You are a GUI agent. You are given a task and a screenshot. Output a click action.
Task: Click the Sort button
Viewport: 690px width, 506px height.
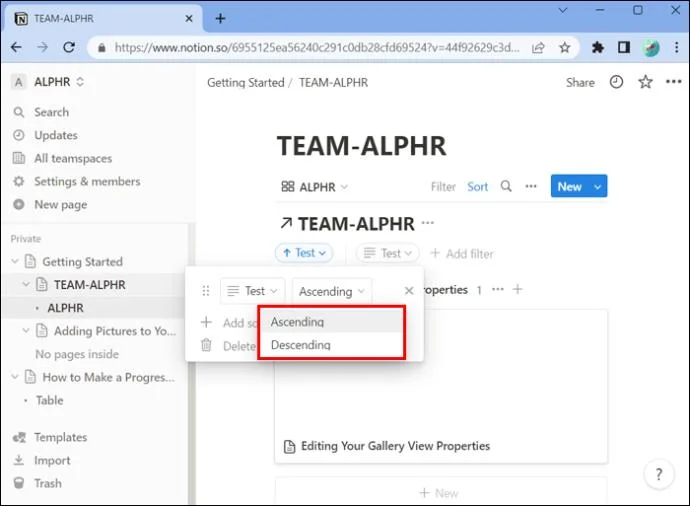tap(477, 187)
